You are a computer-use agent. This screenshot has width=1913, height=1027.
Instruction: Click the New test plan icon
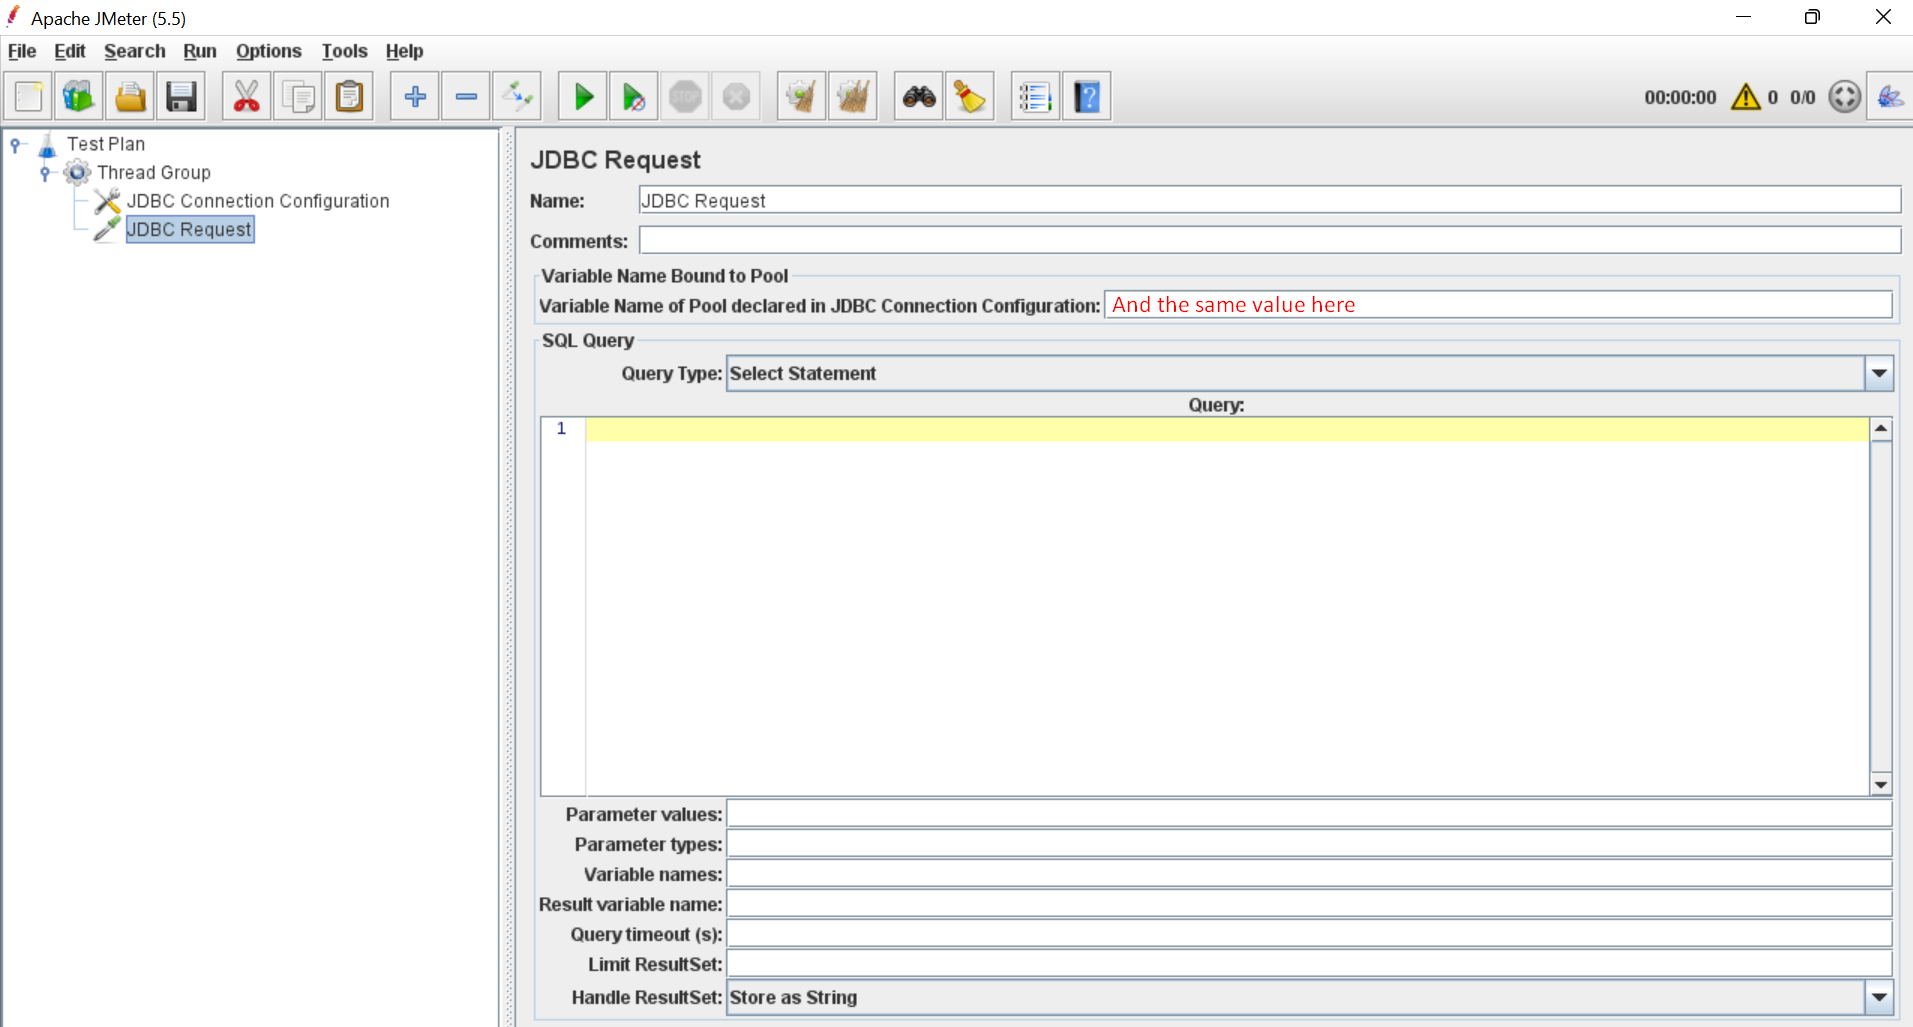29,97
